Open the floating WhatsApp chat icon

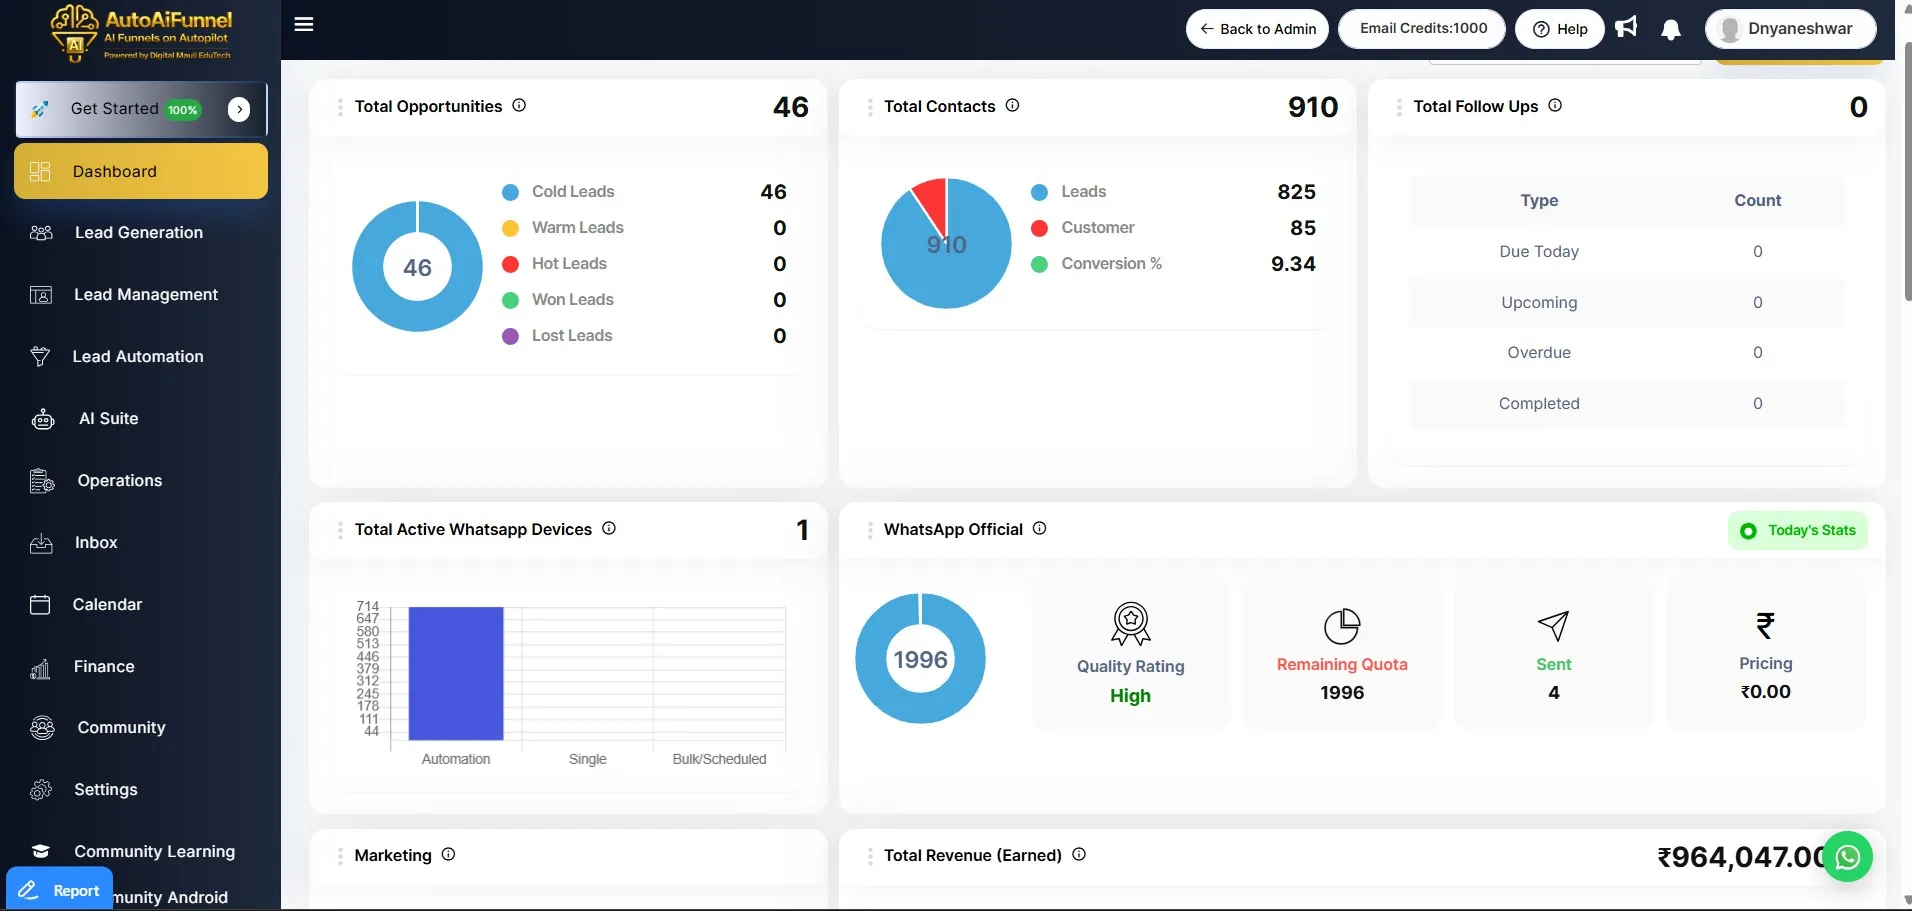pyautogui.click(x=1848, y=857)
